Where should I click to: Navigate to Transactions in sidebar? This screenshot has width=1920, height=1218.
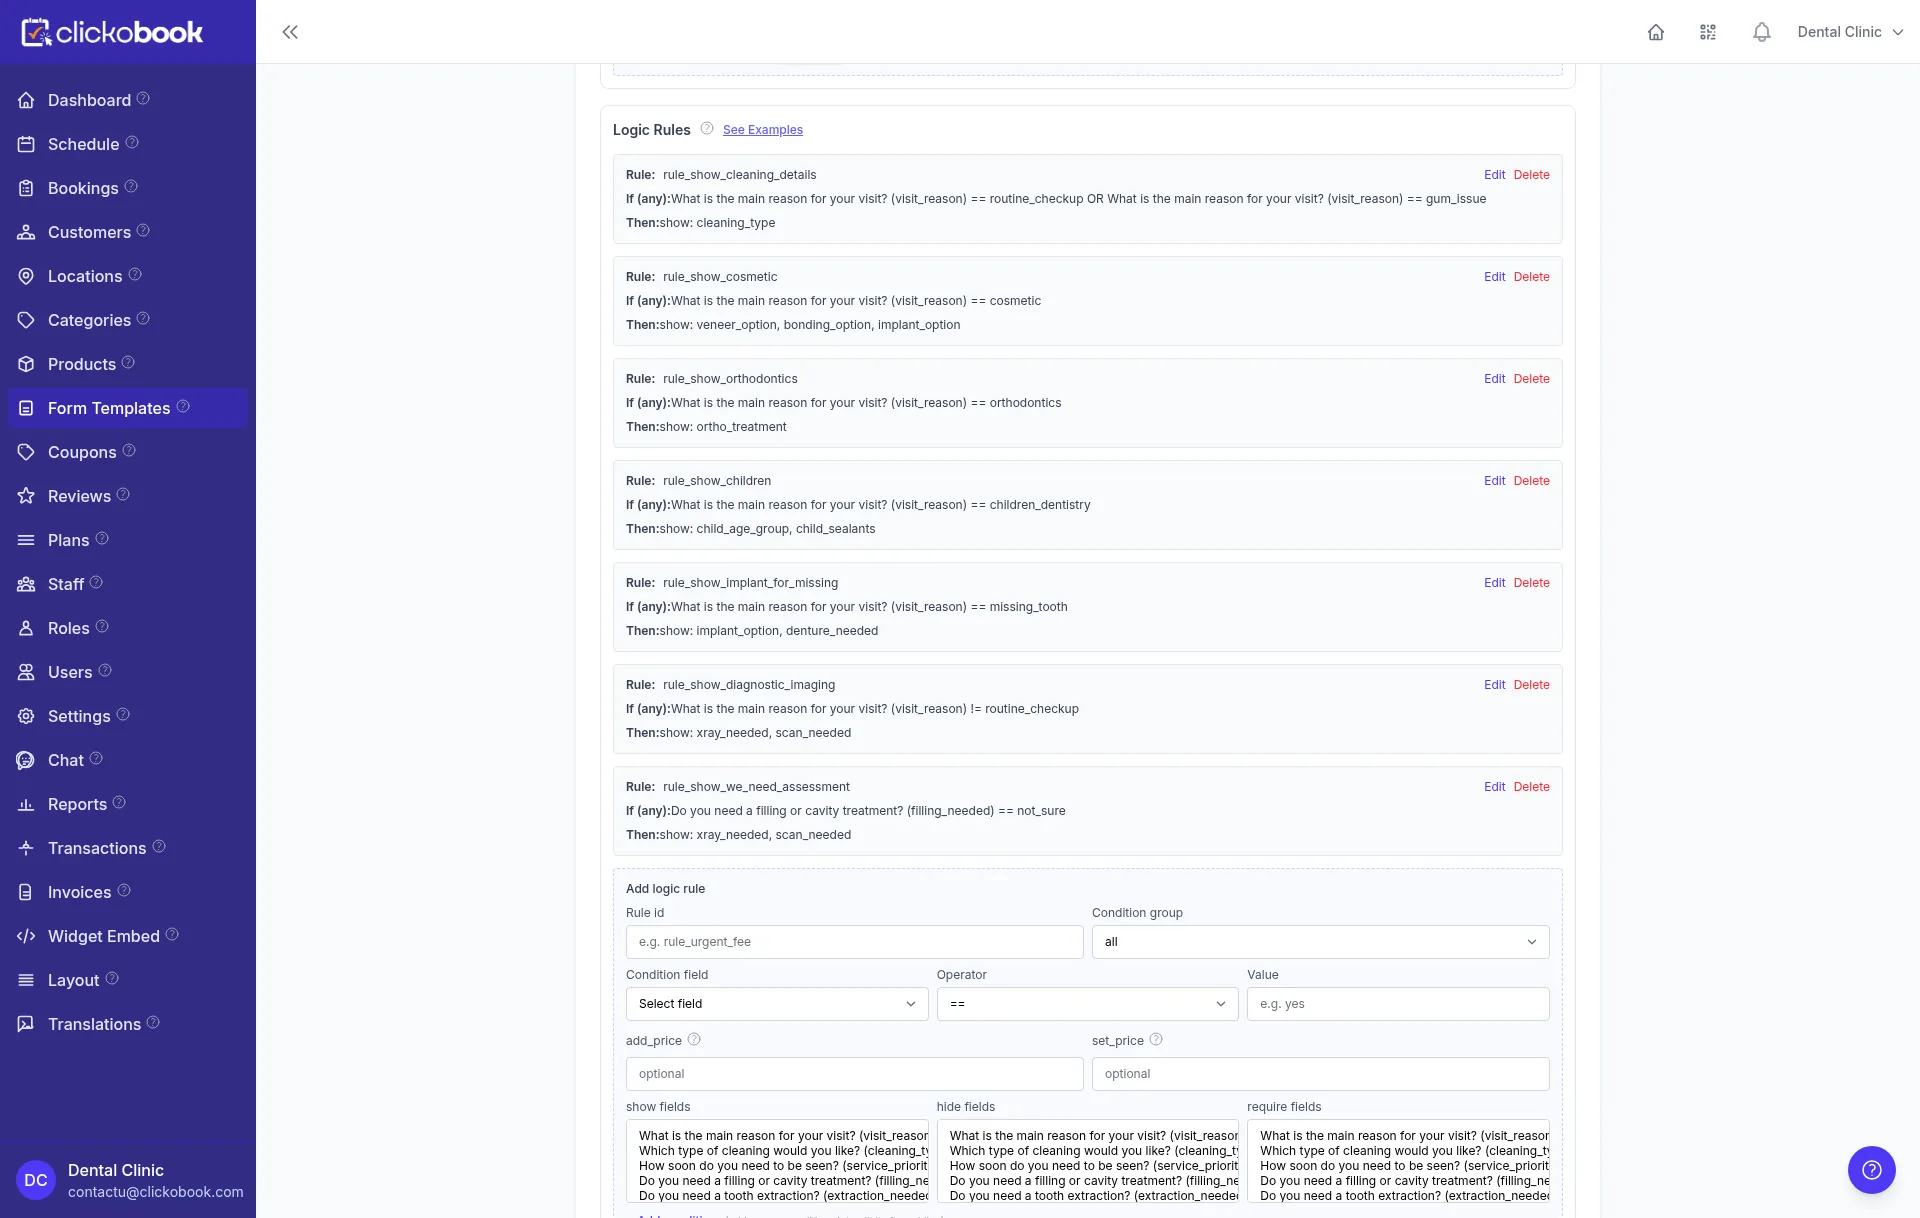coord(97,848)
